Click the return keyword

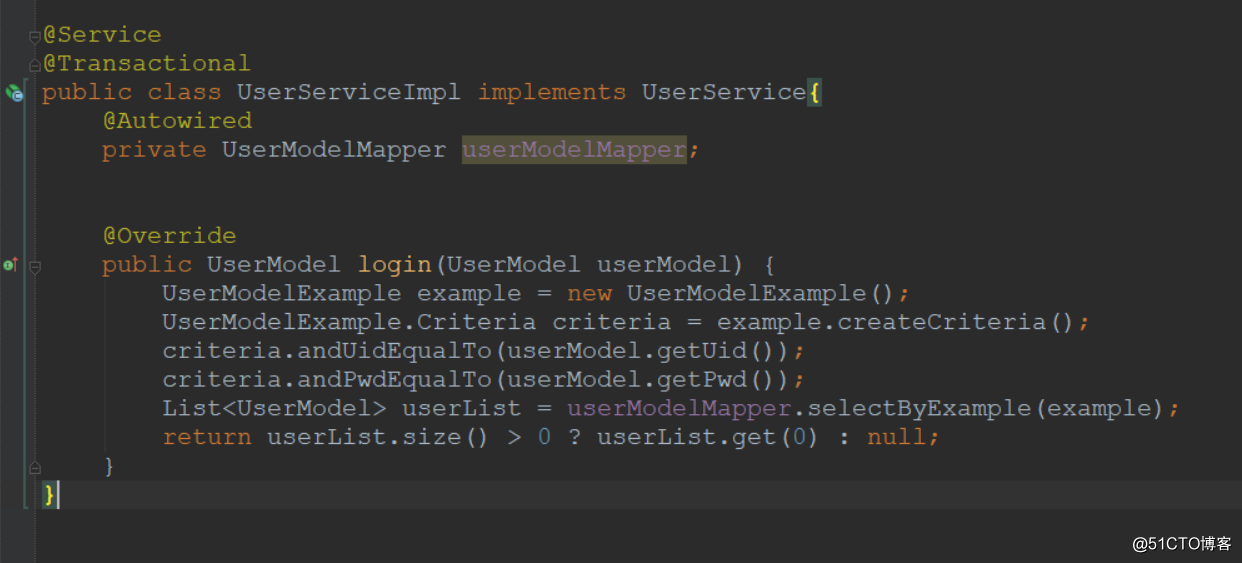[x=207, y=438]
